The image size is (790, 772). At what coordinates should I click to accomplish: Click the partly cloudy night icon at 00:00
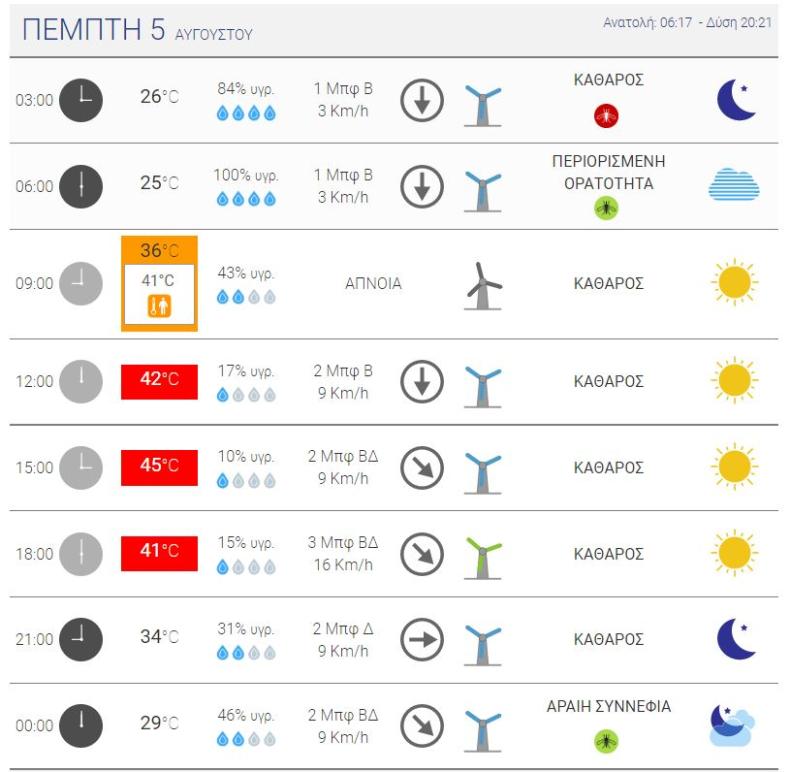click(x=732, y=725)
